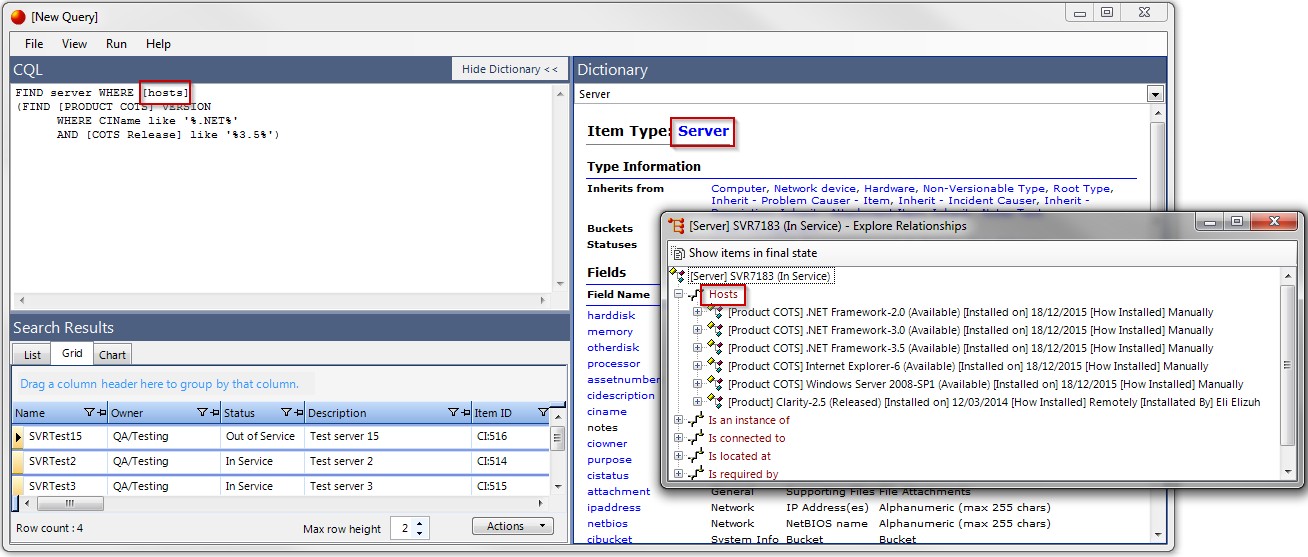Follow the Computer inherits-from link
Viewport: 1308px width, 557px height.
tap(736, 188)
